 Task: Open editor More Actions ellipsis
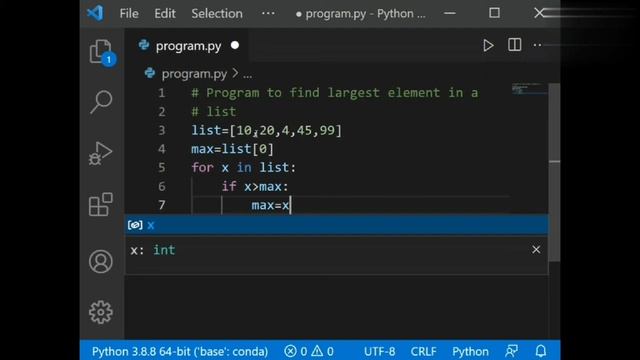tap(538, 45)
